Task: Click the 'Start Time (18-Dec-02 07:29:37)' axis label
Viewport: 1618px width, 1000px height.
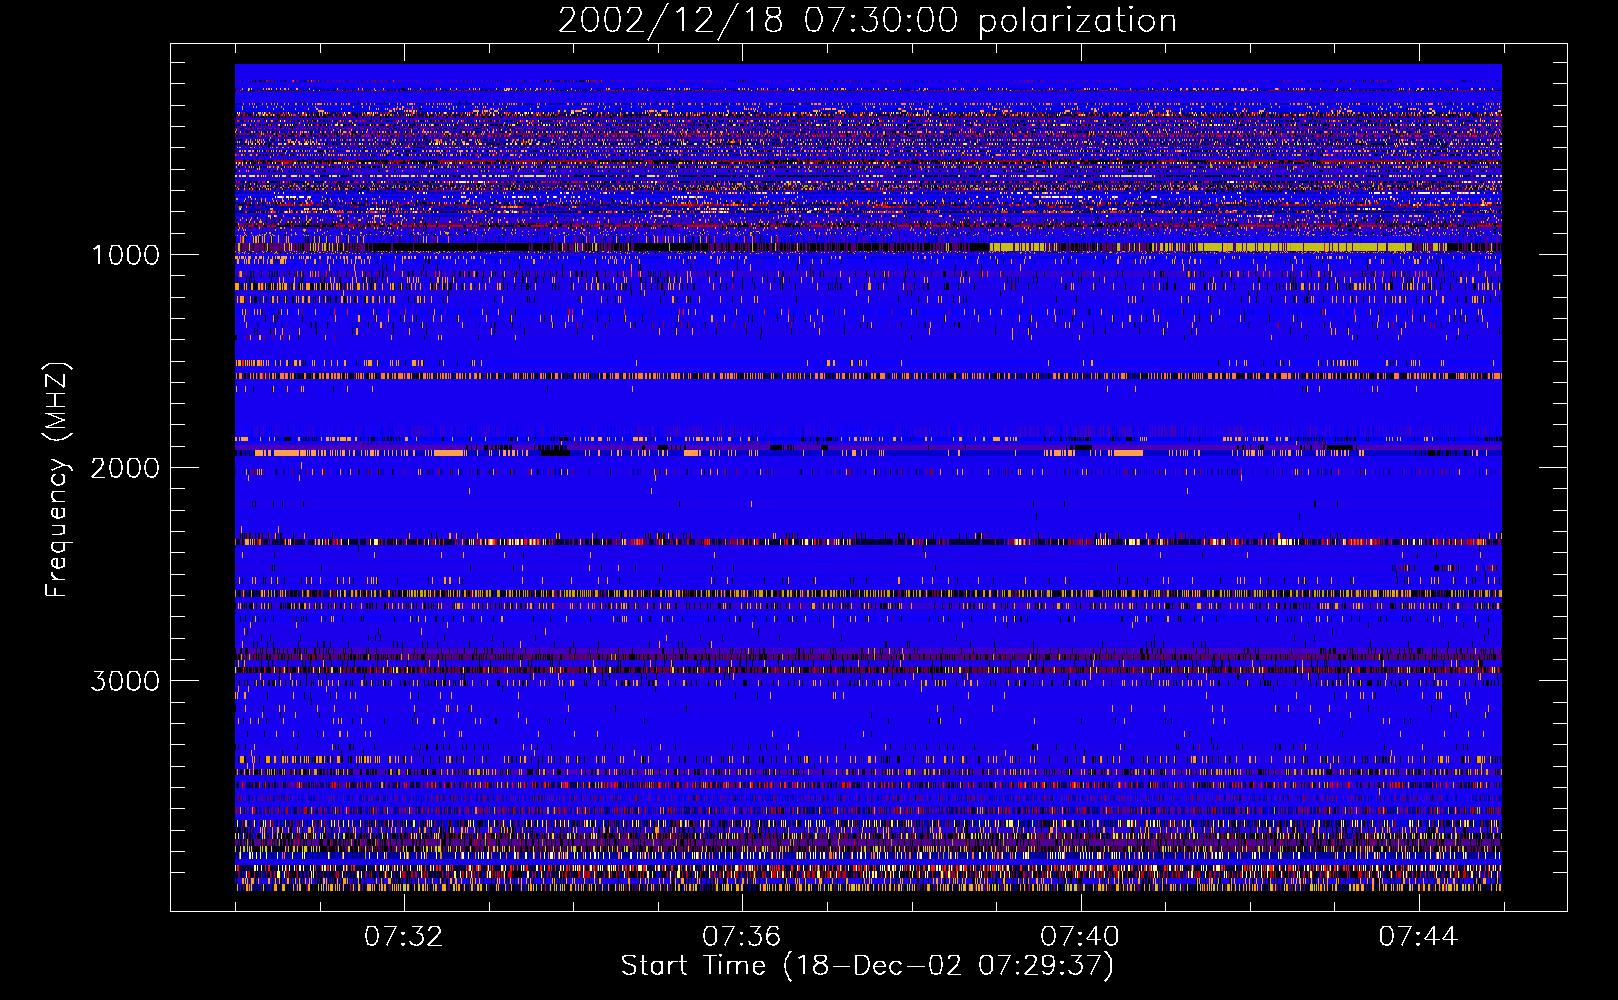Action: [867, 966]
